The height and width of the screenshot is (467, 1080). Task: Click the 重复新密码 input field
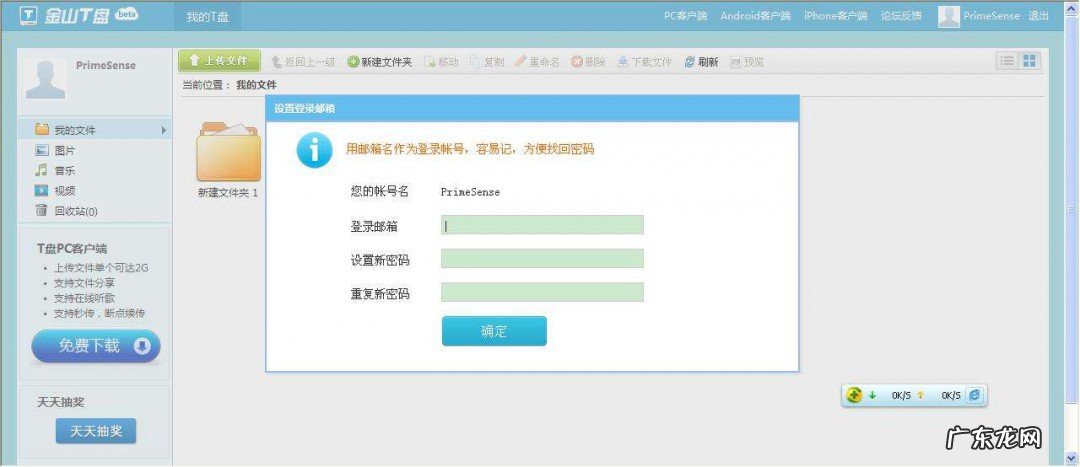click(543, 292)
